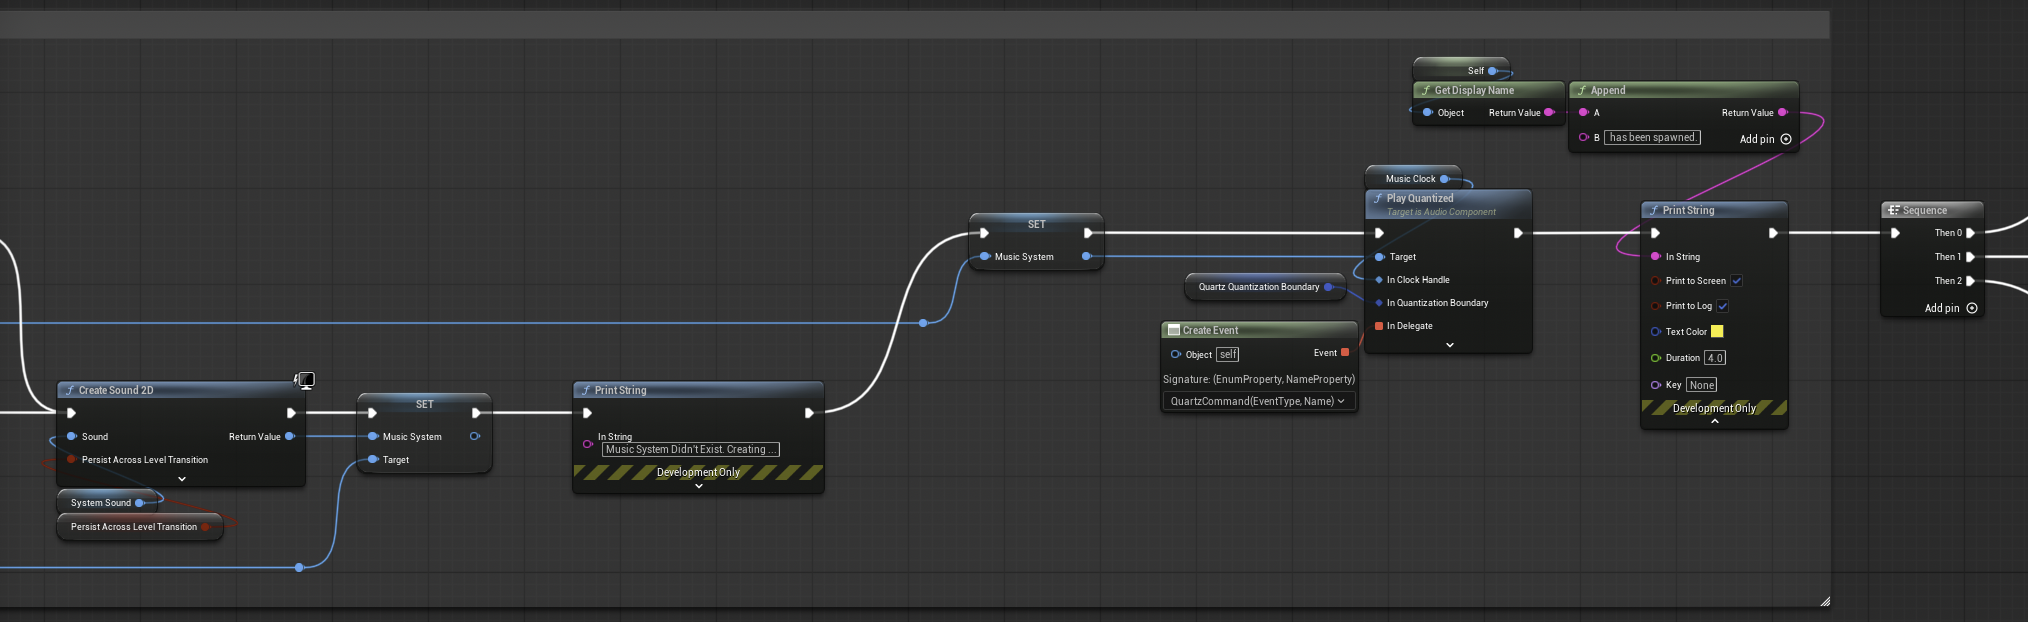Viewport: 2028px width, 622px height.
Task: Click In Quantization Boundary pin
Action: tap(1379, 303)
